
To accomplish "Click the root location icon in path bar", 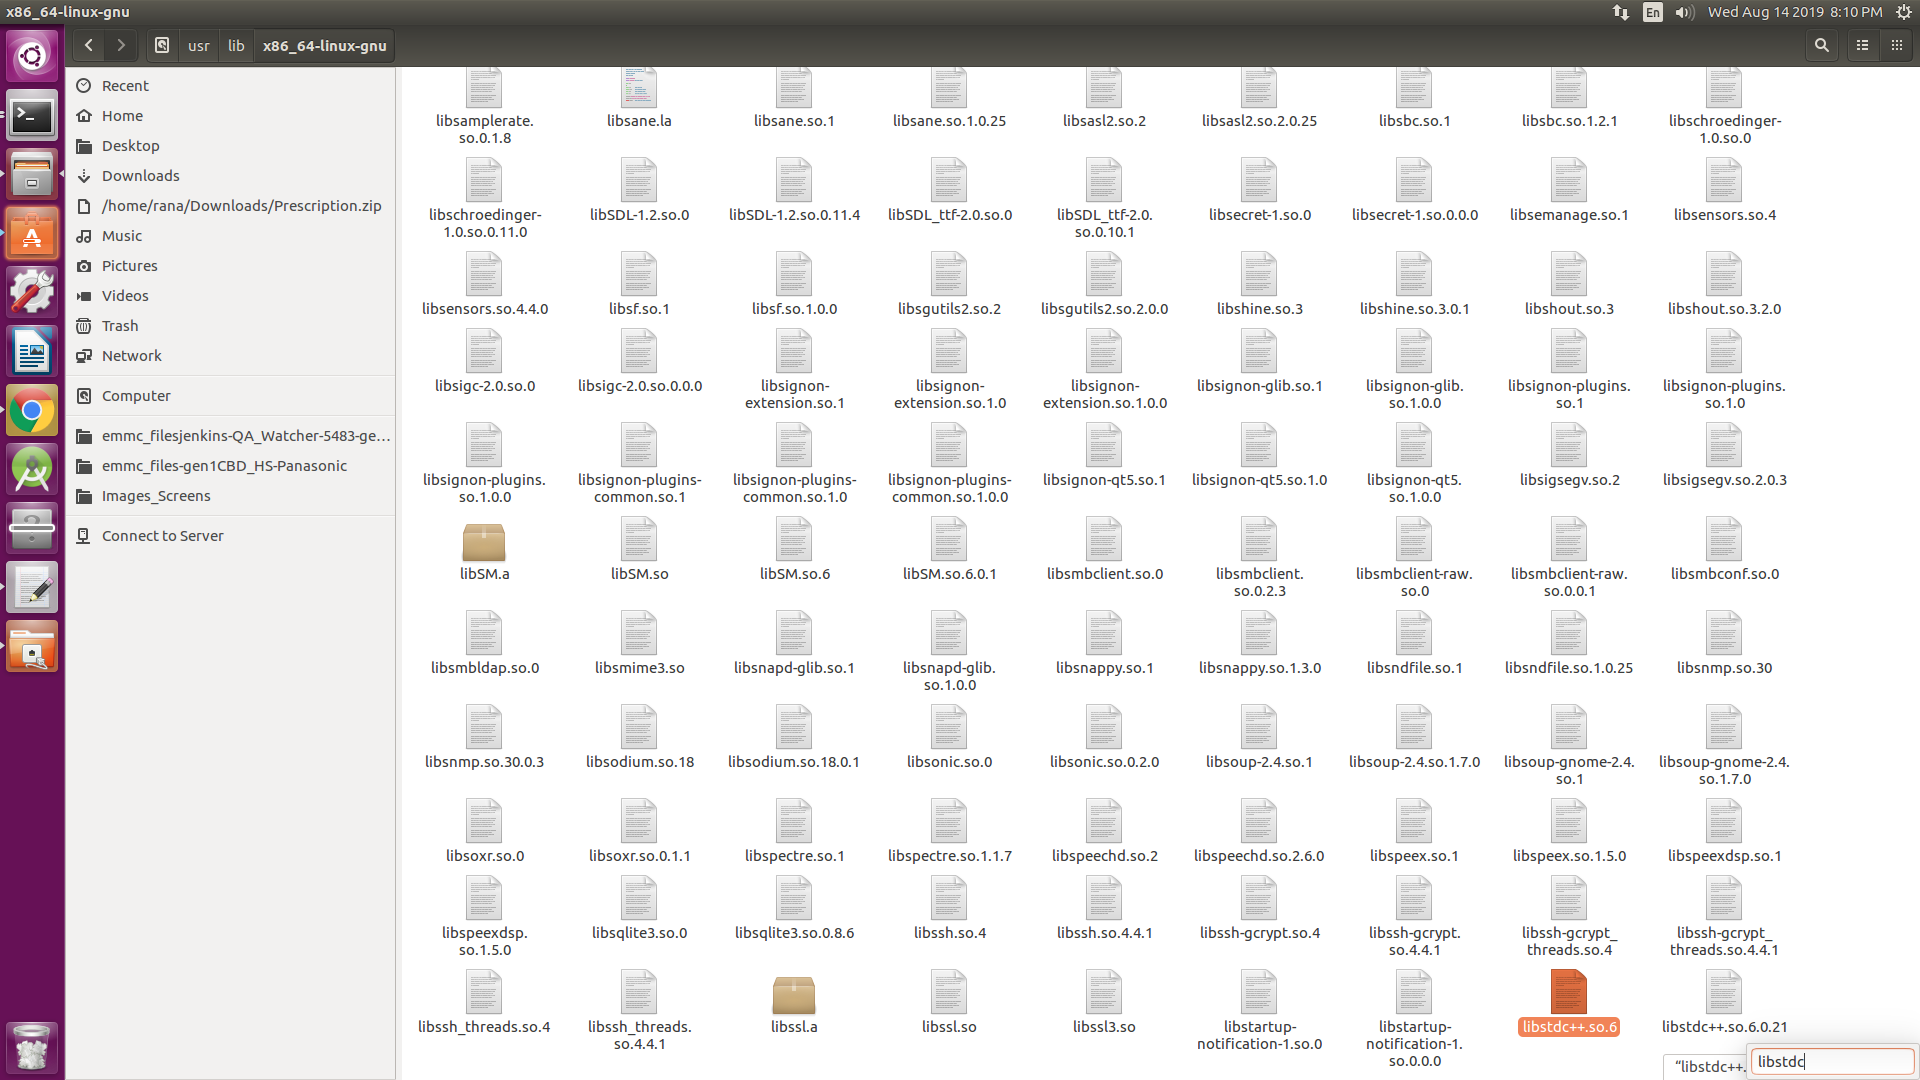I will point(162,45).
